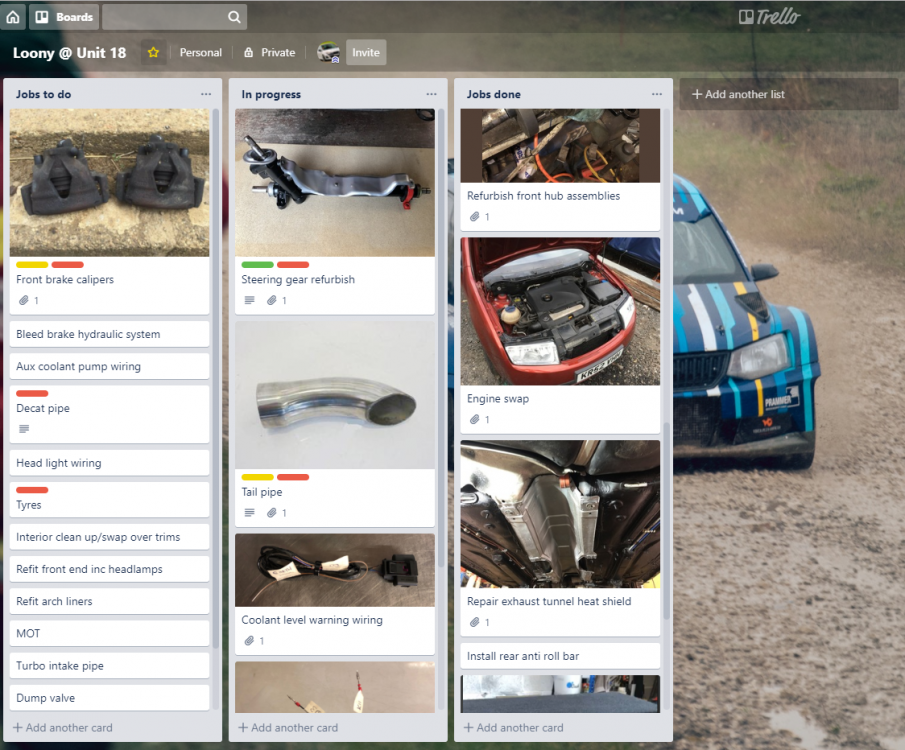This screenshot has width=905, height=750.
Task: Click attachment icon on Engine swap card
Action: click(x=474, y=419)
